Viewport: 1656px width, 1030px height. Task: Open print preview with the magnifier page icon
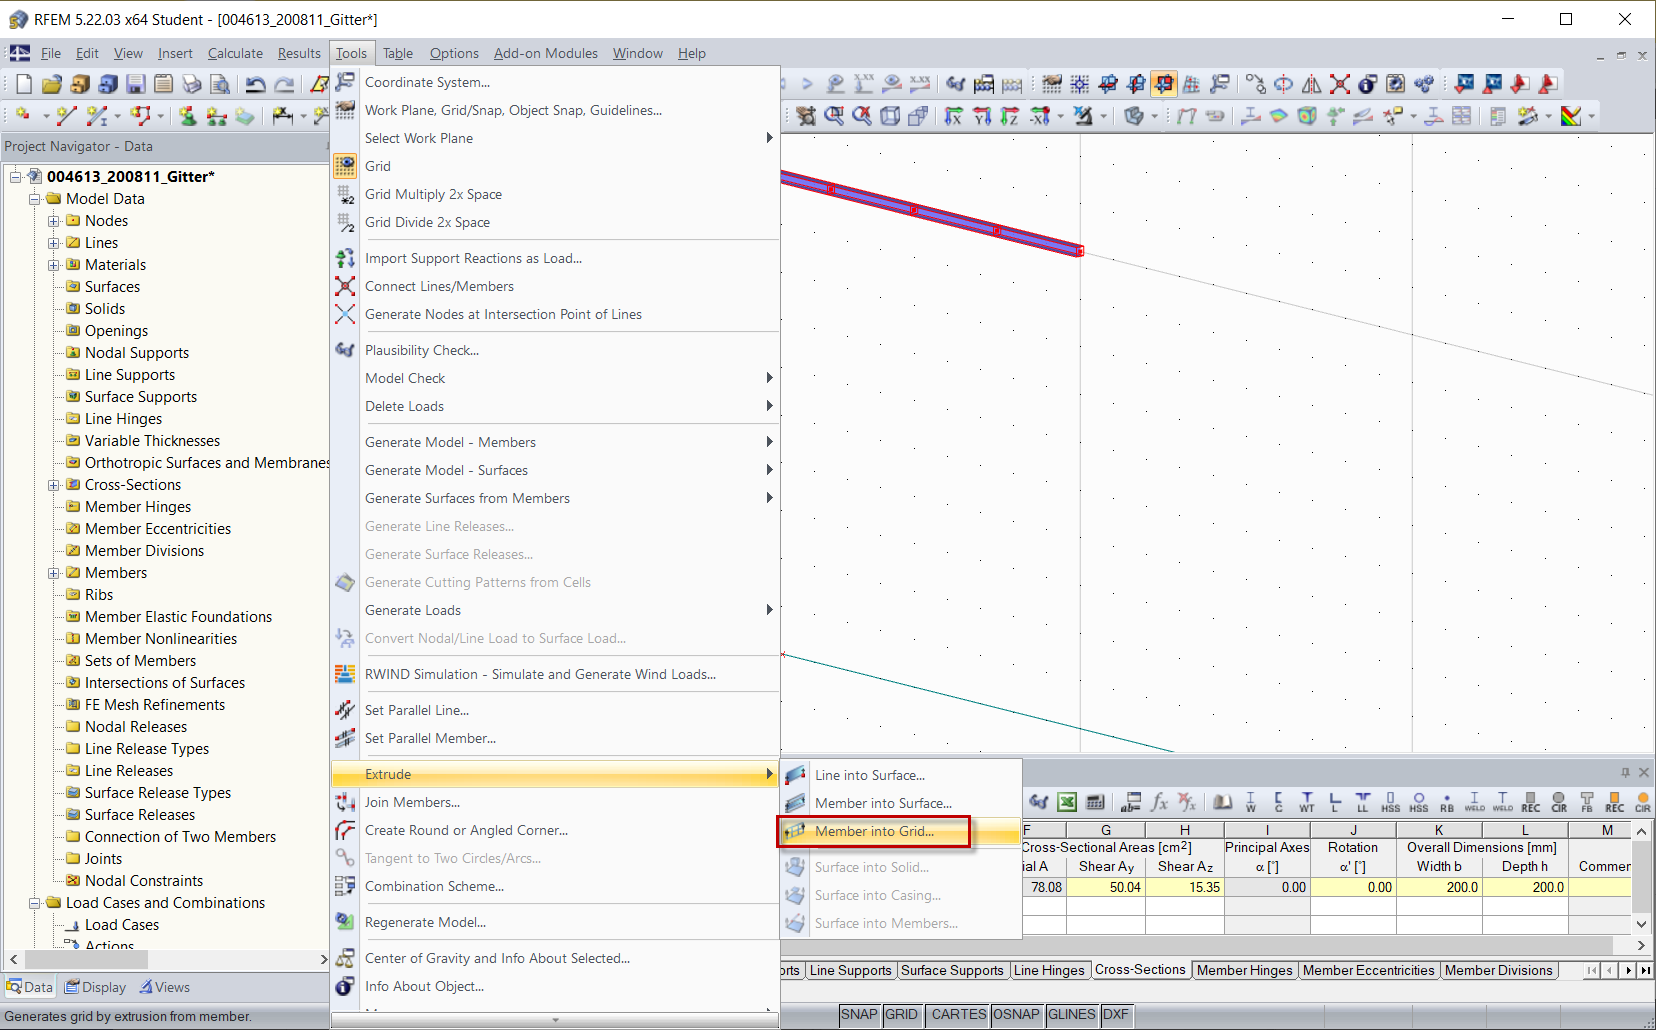[220, 84]
